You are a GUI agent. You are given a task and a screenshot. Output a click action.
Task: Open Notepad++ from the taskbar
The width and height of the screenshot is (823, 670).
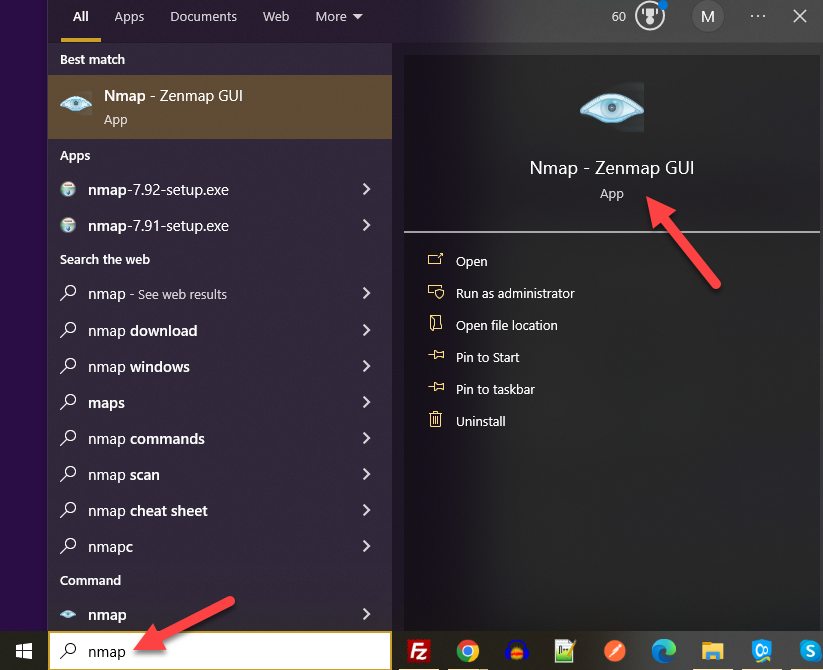click(565, 652)
